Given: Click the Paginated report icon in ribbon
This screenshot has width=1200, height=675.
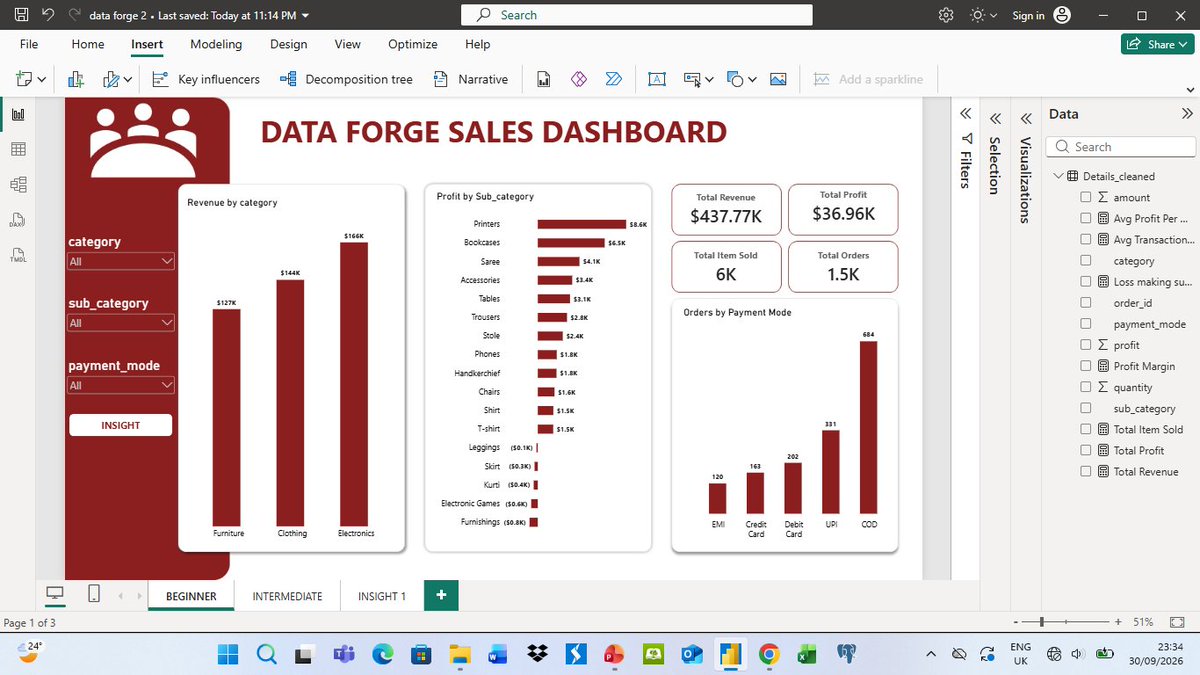Looking at the screenshot, I should point(544,79).
